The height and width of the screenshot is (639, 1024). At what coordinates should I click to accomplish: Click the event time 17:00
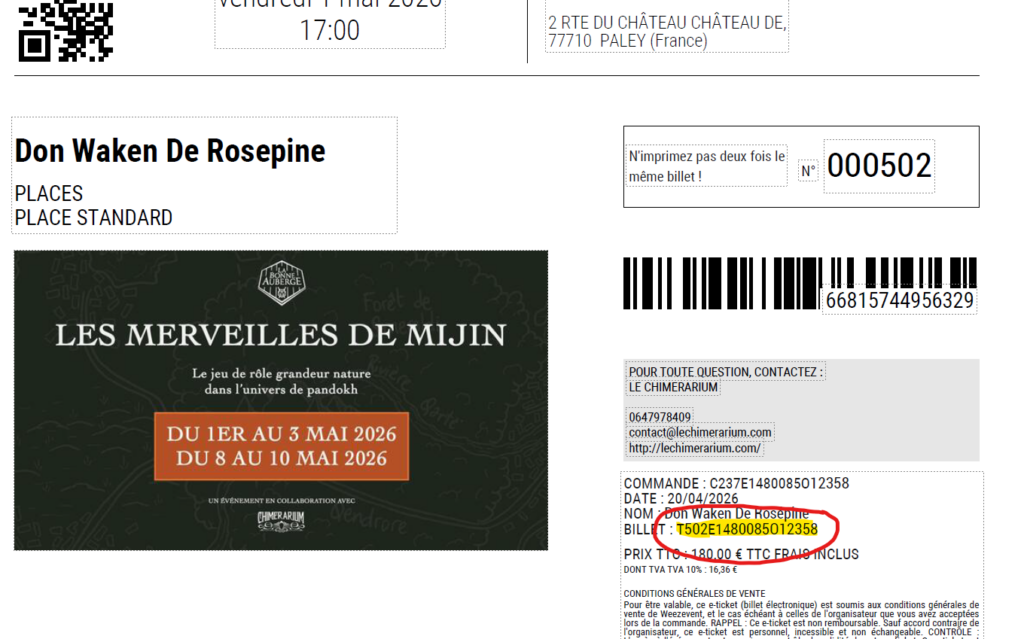click(x=329, y=30)
